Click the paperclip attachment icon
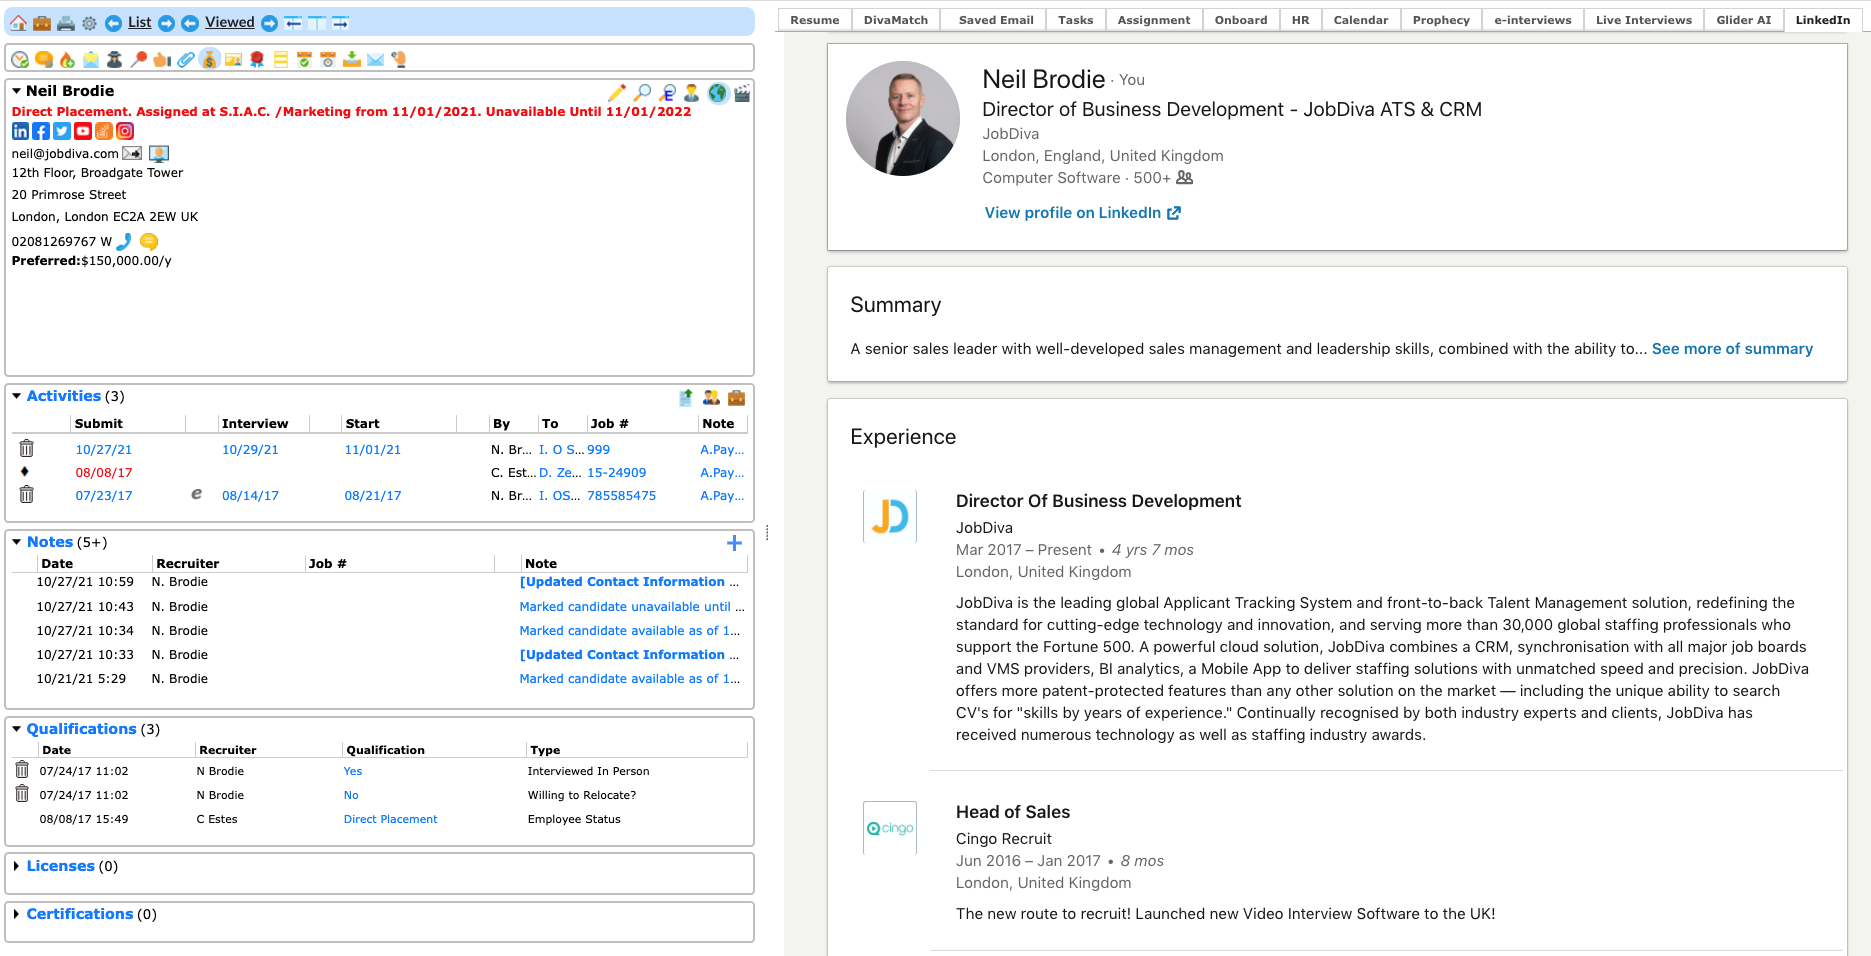This screenshot has width=1871, height=956. [x=186, y=60]
